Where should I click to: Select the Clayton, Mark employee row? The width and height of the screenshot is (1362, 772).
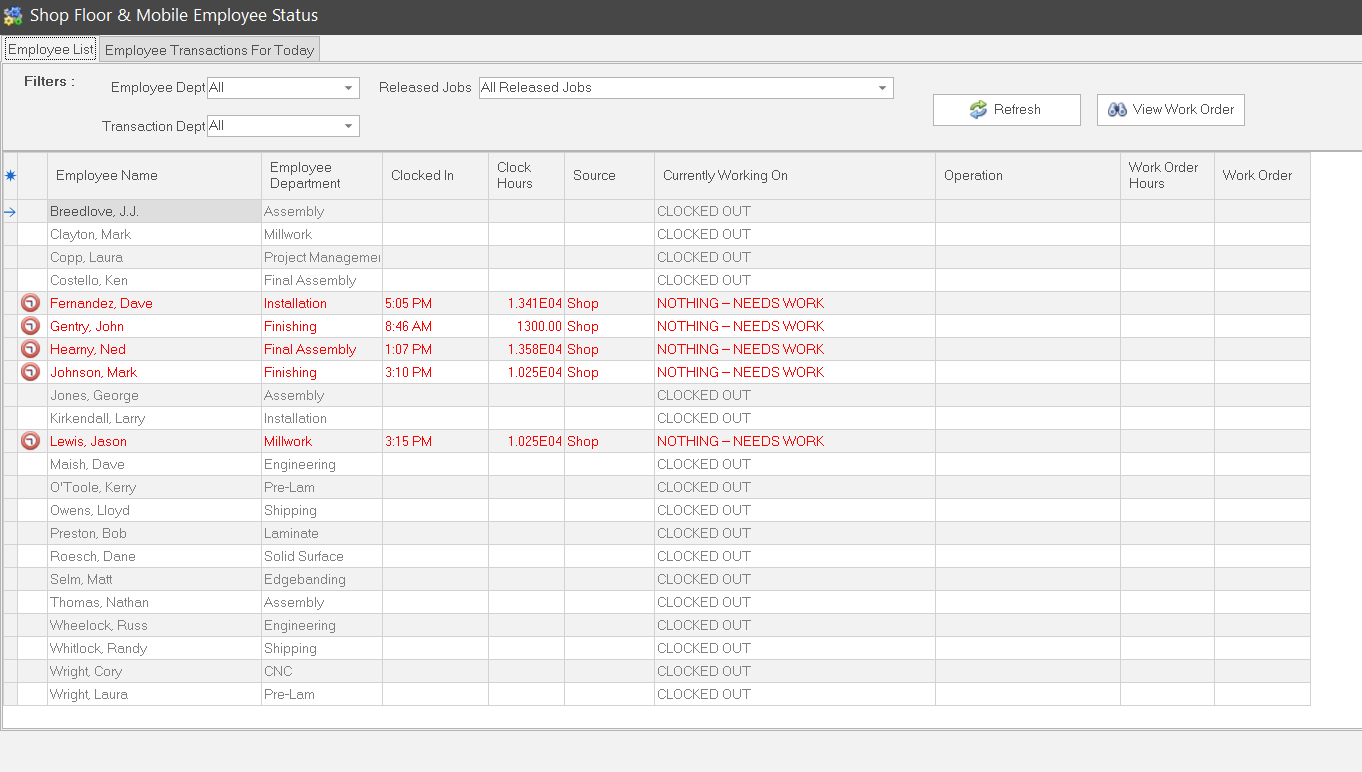point(91,234)
